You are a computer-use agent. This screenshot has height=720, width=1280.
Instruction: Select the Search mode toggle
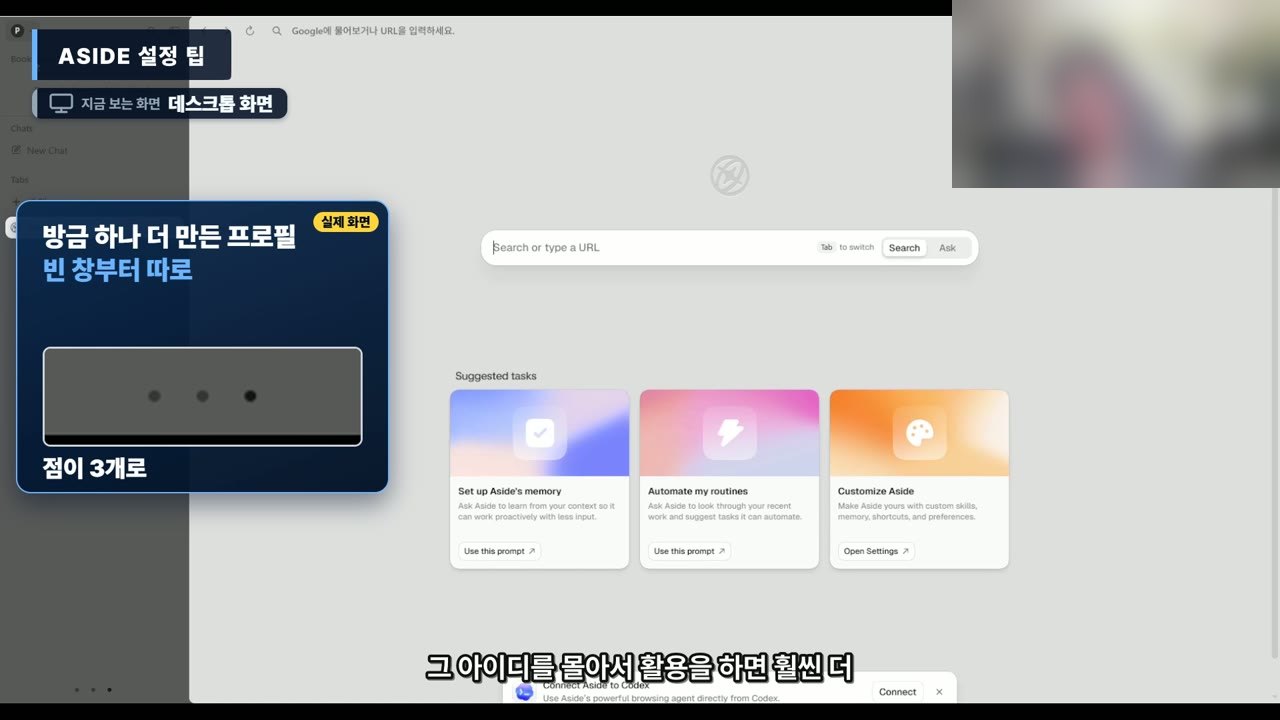pyautogui.click(x=904, y=248)
